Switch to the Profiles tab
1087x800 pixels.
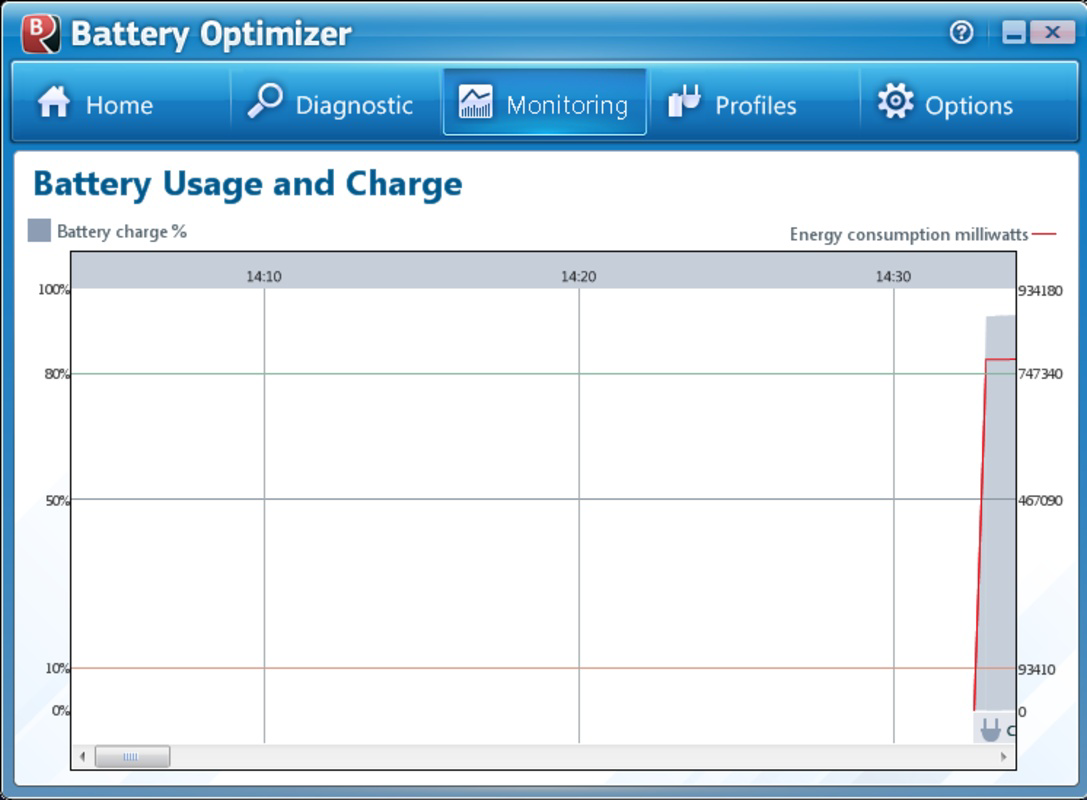[754, 103]
